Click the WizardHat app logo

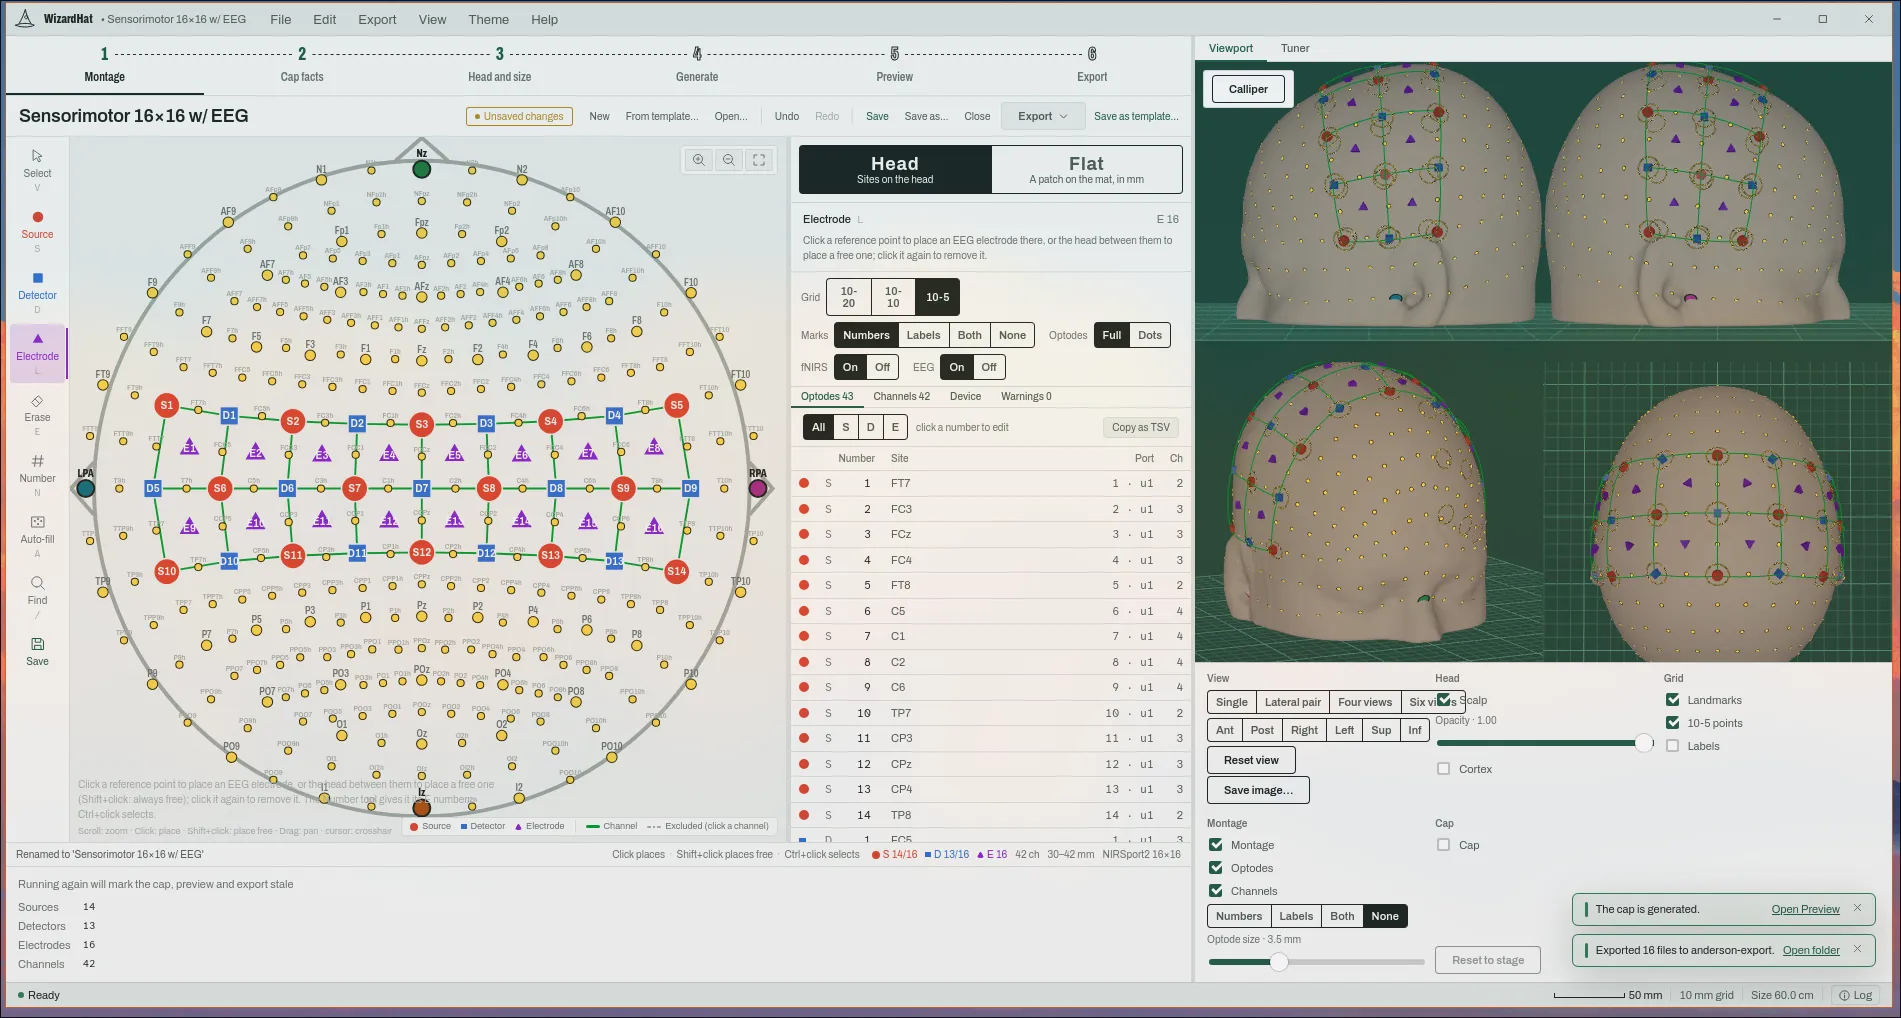(25, 18)
